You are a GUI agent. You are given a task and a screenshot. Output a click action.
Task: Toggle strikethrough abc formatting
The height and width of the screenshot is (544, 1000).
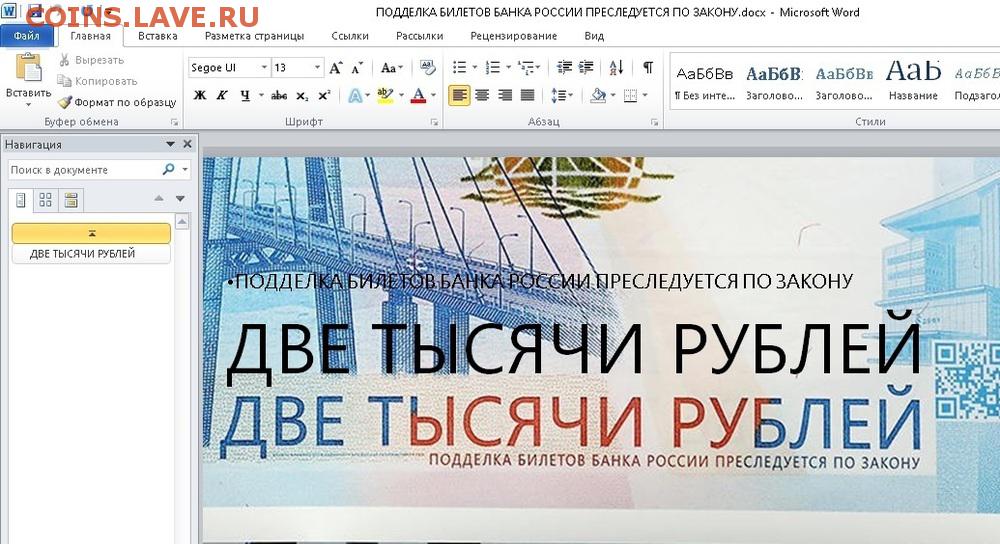click(279, 96)
